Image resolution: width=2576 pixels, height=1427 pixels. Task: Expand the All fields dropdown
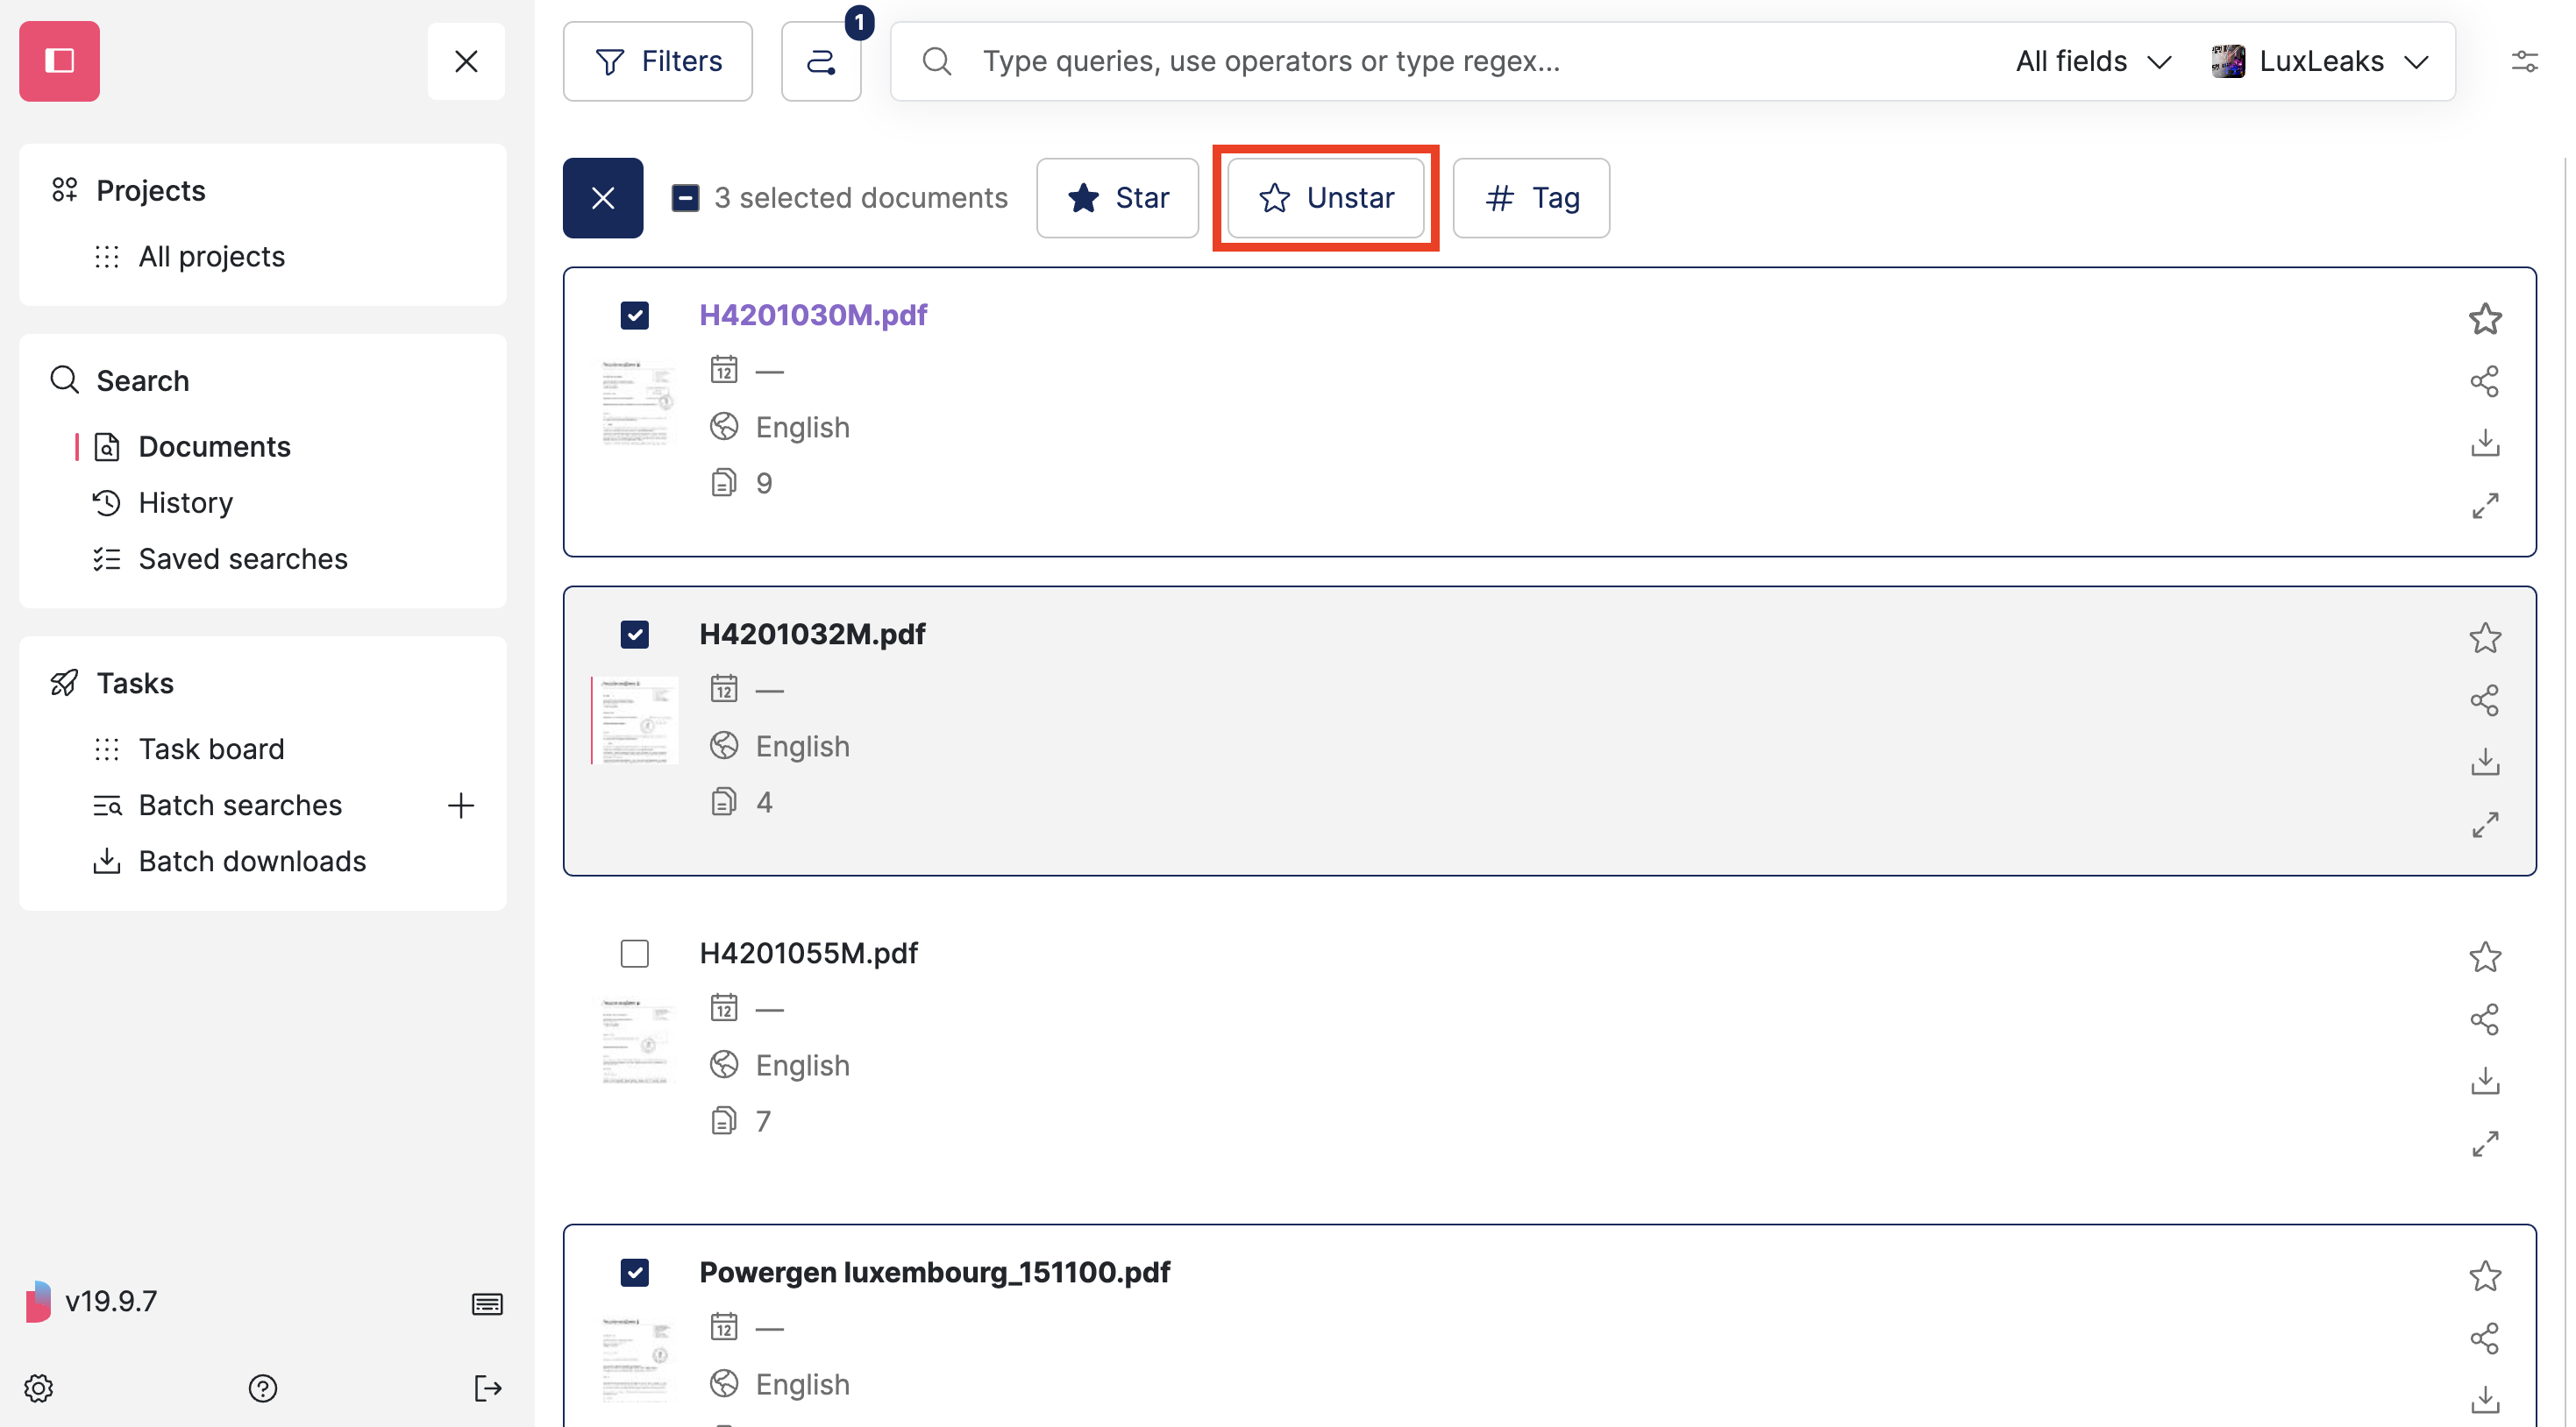click(2093, 61)
